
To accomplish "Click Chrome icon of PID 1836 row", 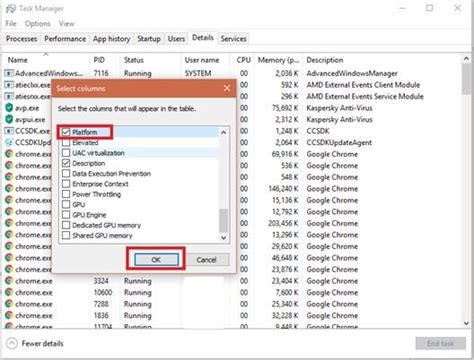I will [9, 315].
